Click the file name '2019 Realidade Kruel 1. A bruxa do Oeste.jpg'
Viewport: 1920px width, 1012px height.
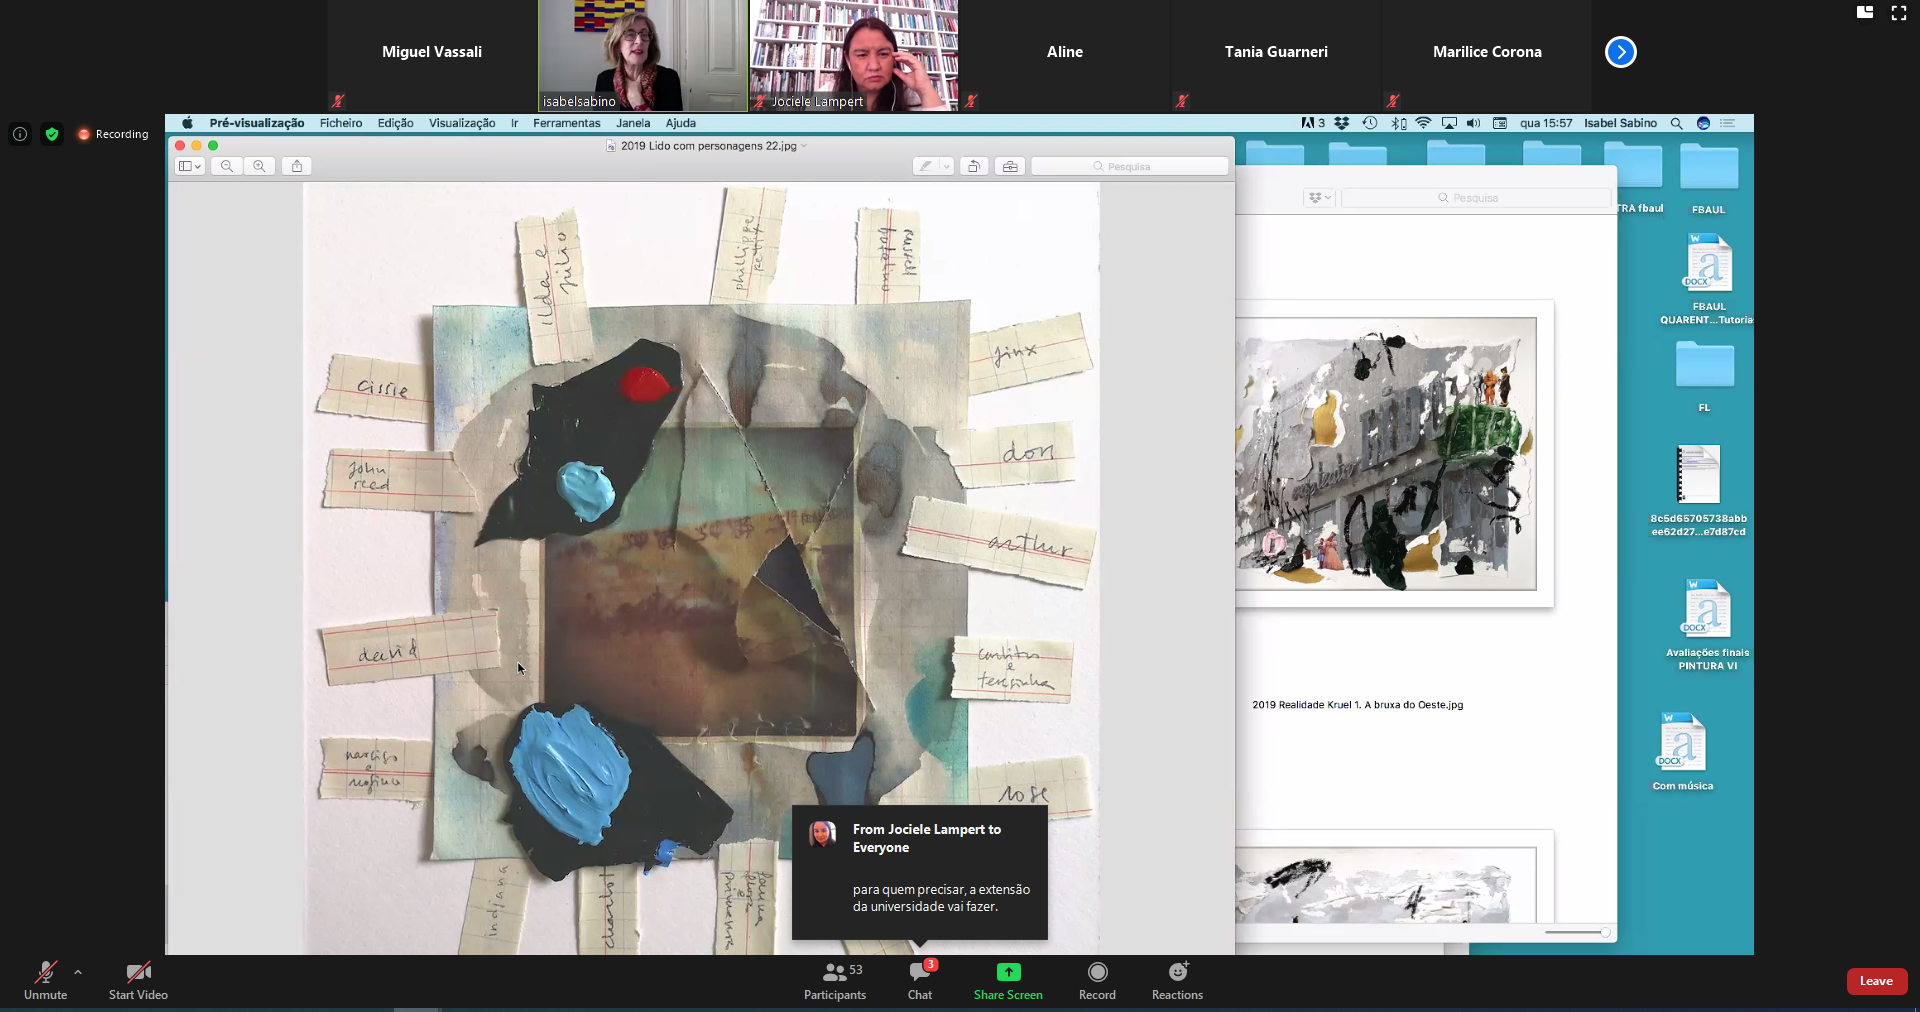point(1357,705)
